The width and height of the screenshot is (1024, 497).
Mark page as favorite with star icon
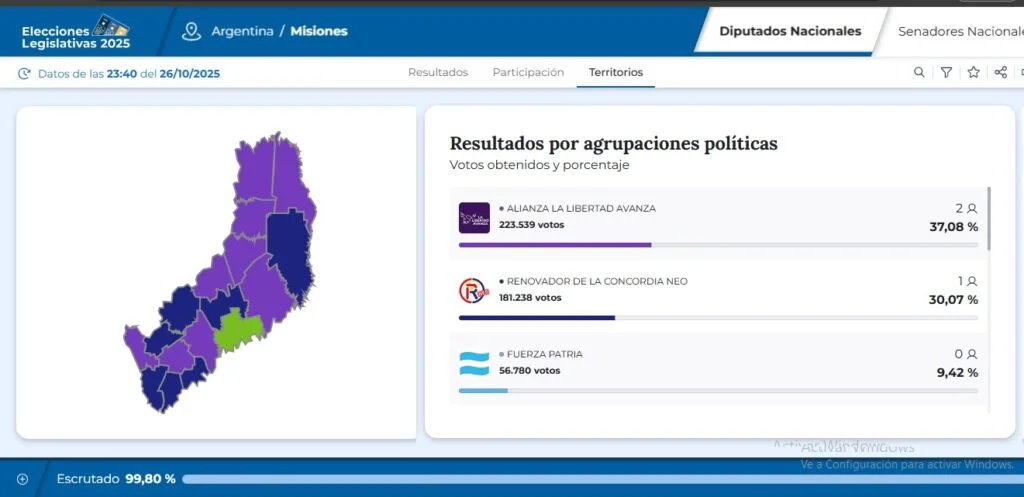coord(973,72)
